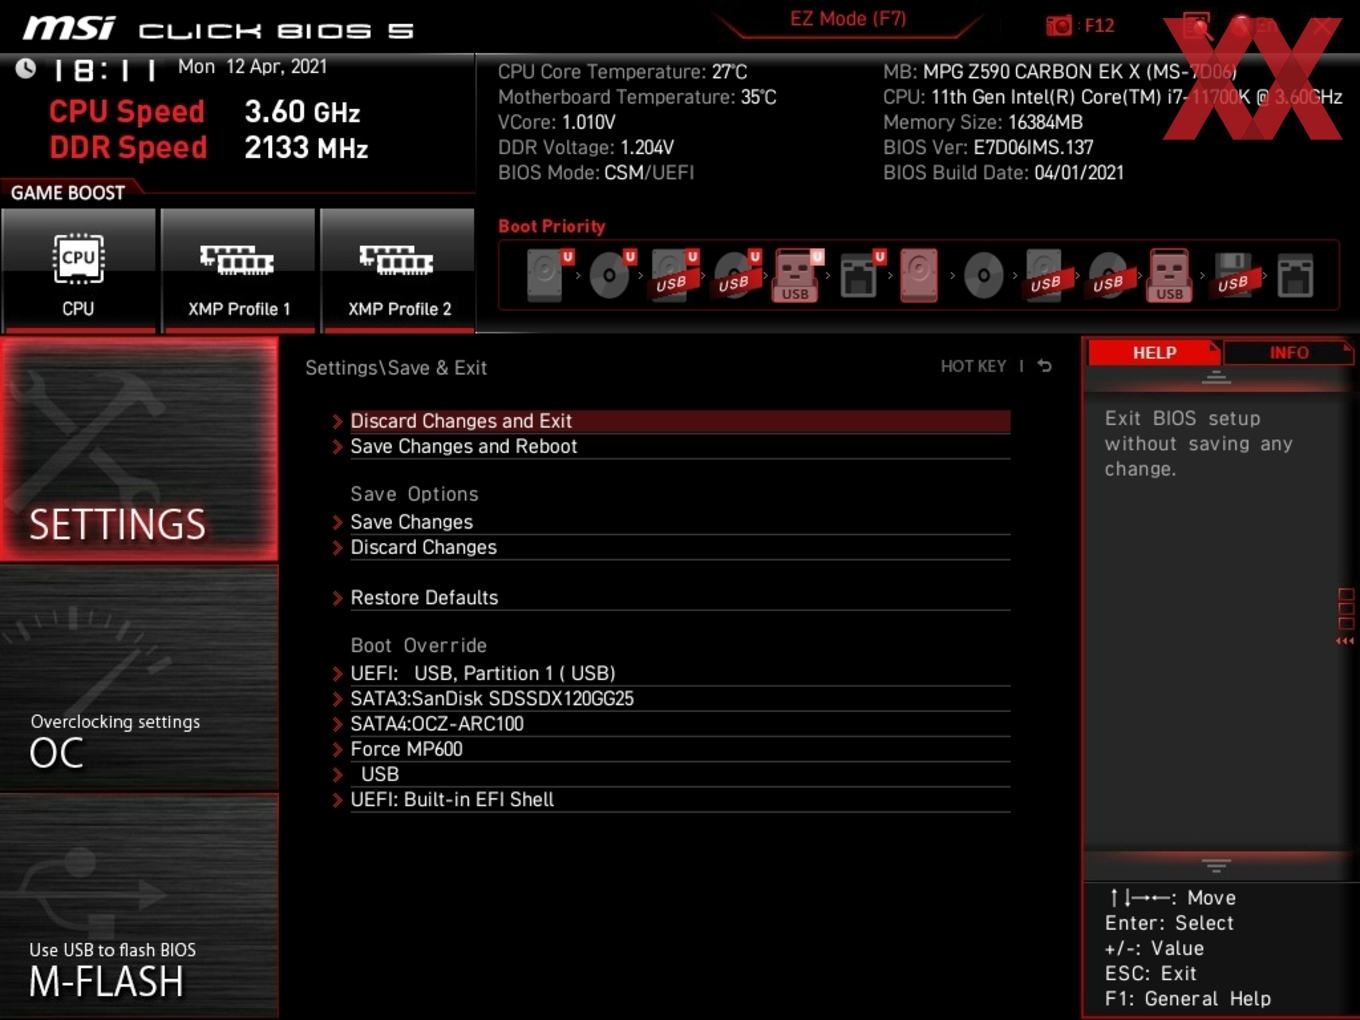Click the arrow beside standalone Discard Changes
The width and height of the screenshot is (1360, 1020).
pyautogui.click(x=338, y=547)
